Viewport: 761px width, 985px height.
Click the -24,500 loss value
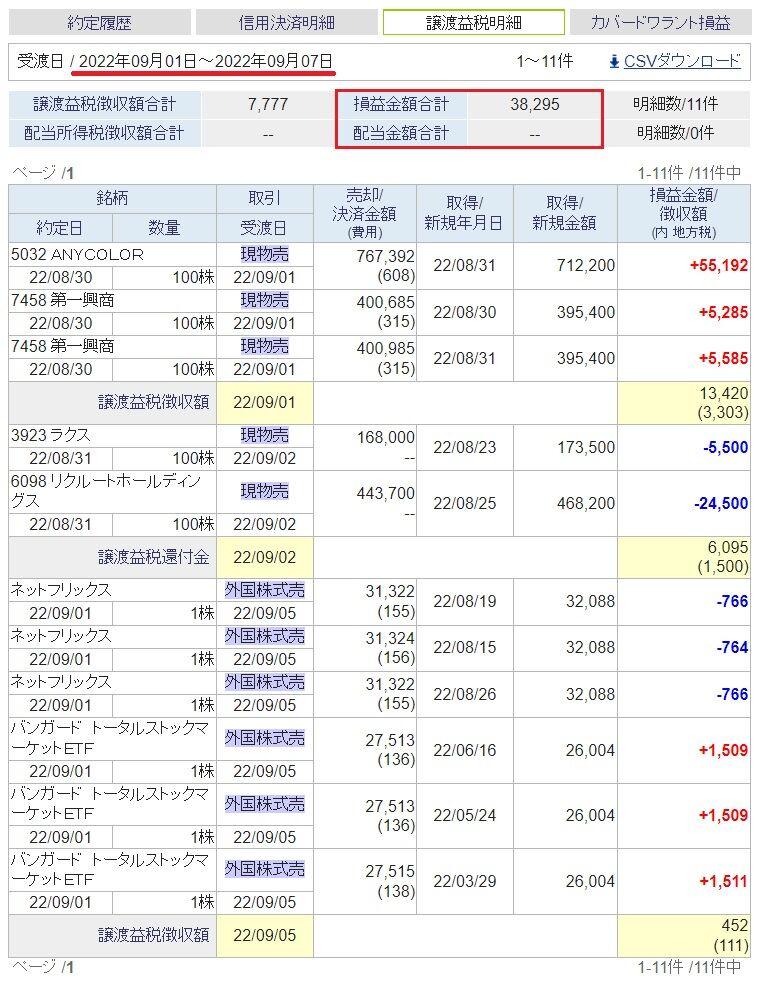click(x=721, y=503)
